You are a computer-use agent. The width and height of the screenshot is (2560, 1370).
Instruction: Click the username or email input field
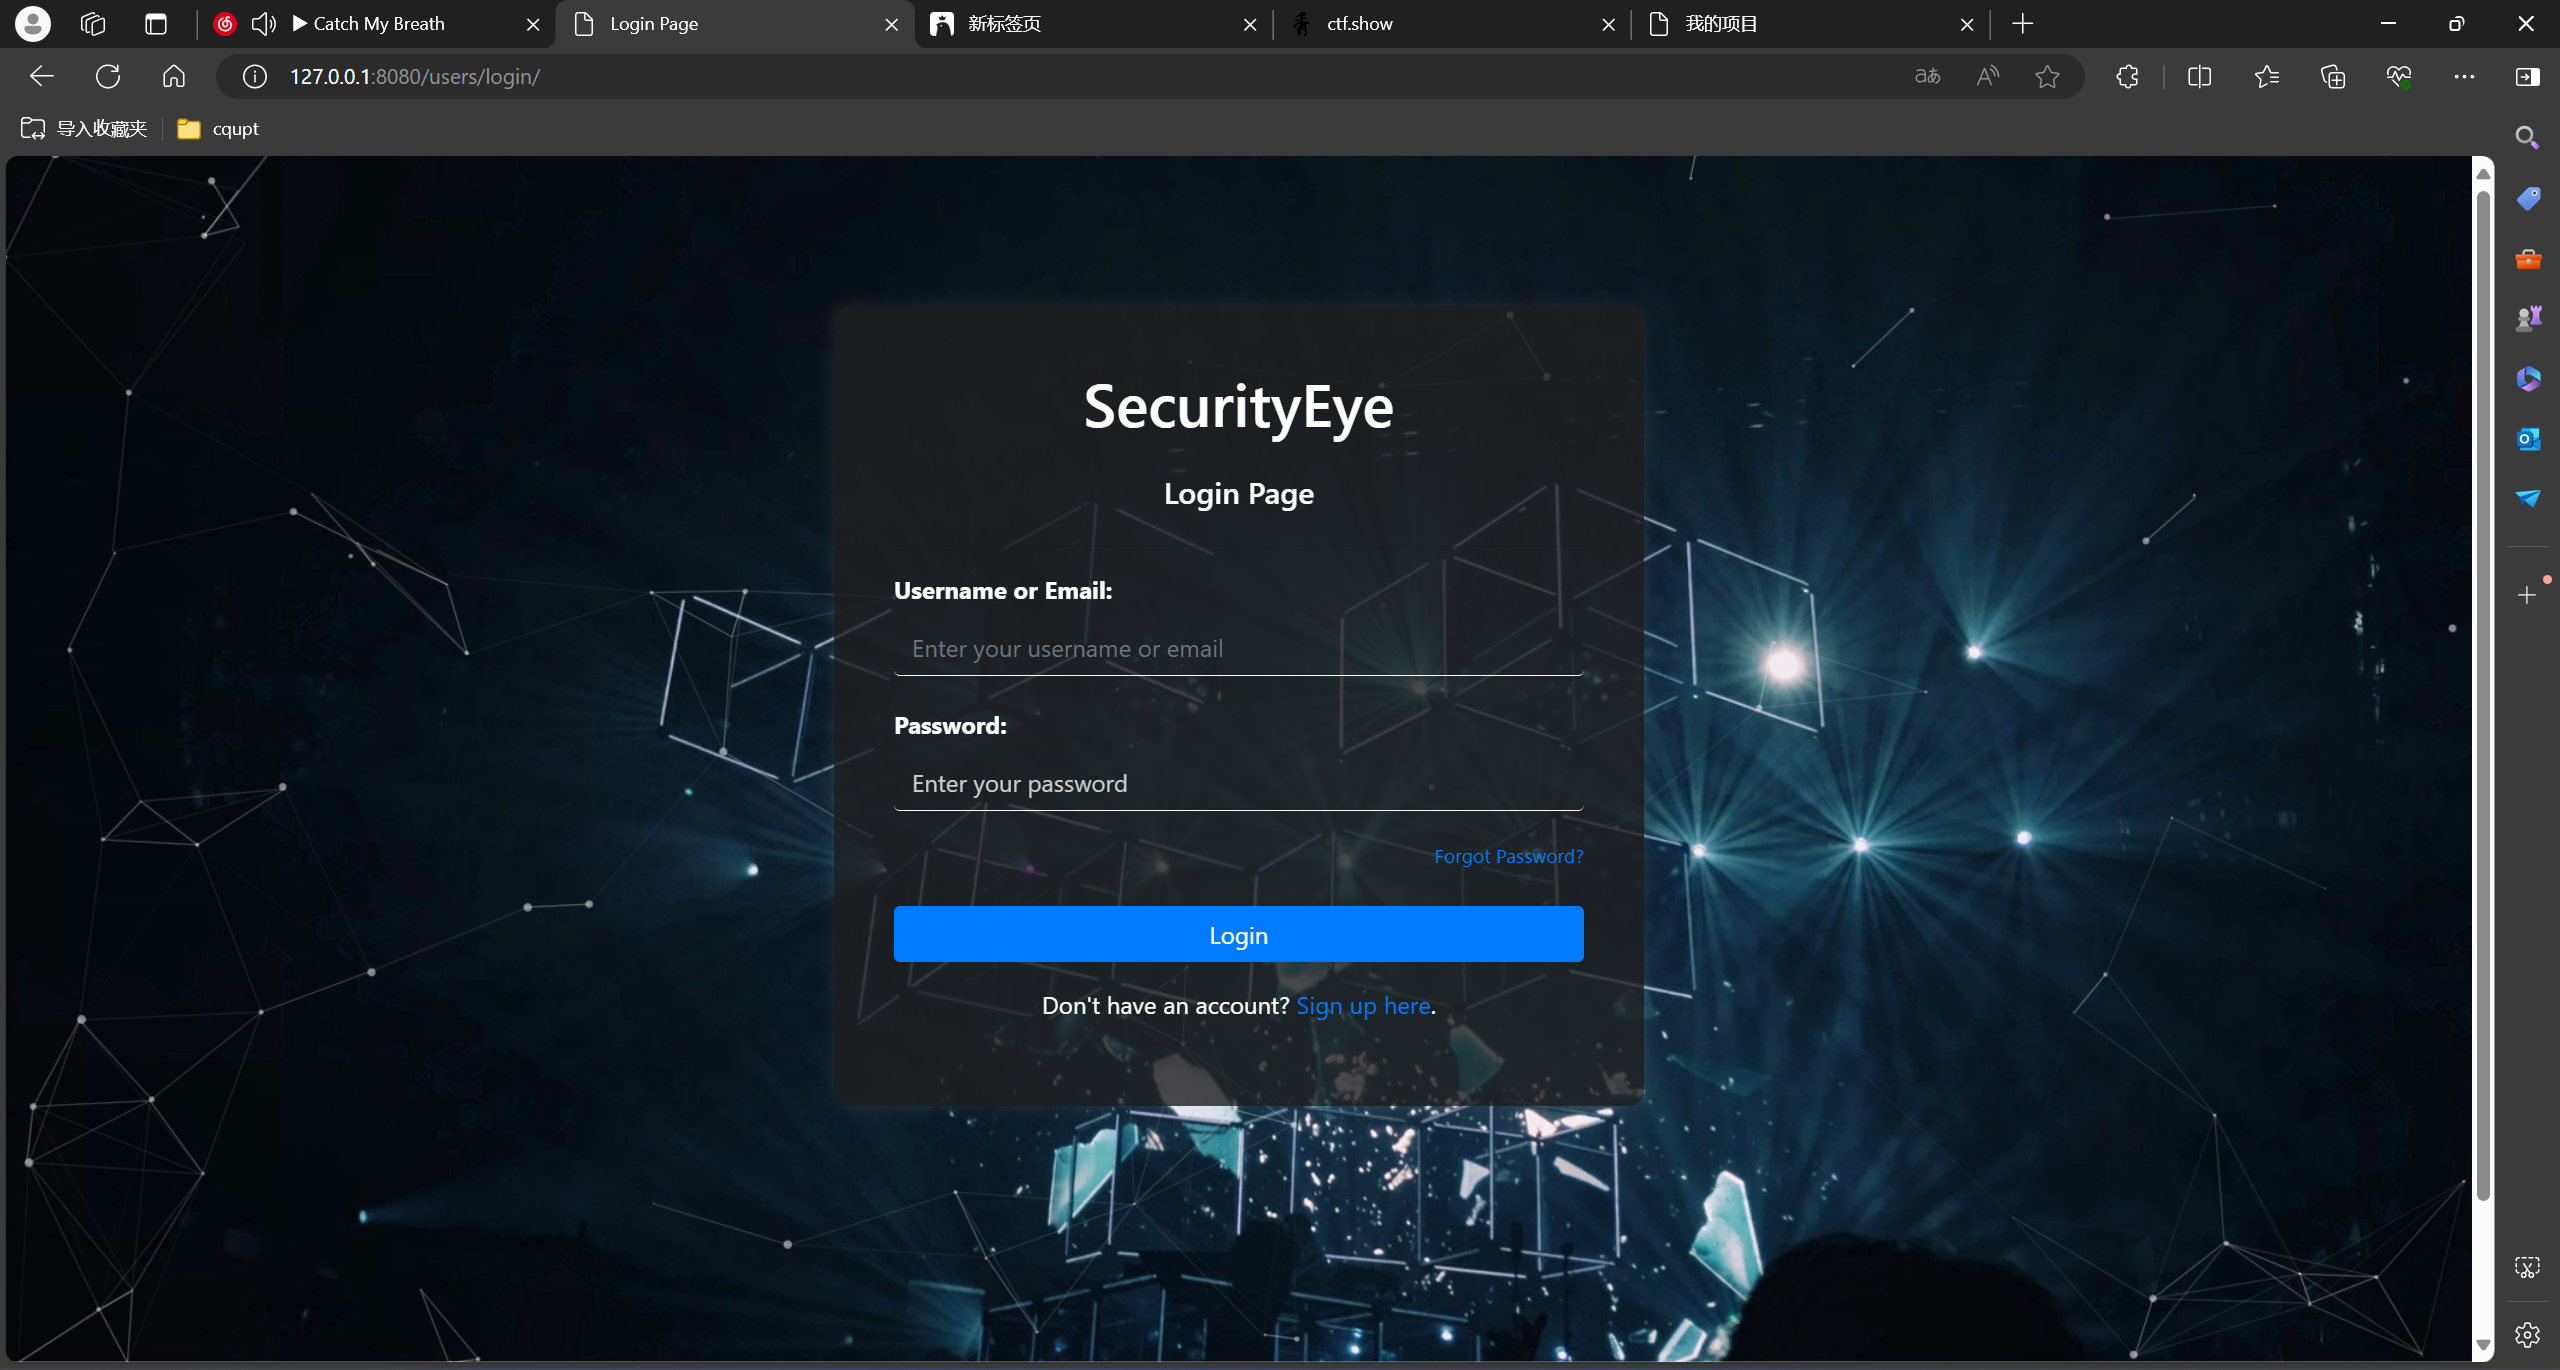[1238, 650]
